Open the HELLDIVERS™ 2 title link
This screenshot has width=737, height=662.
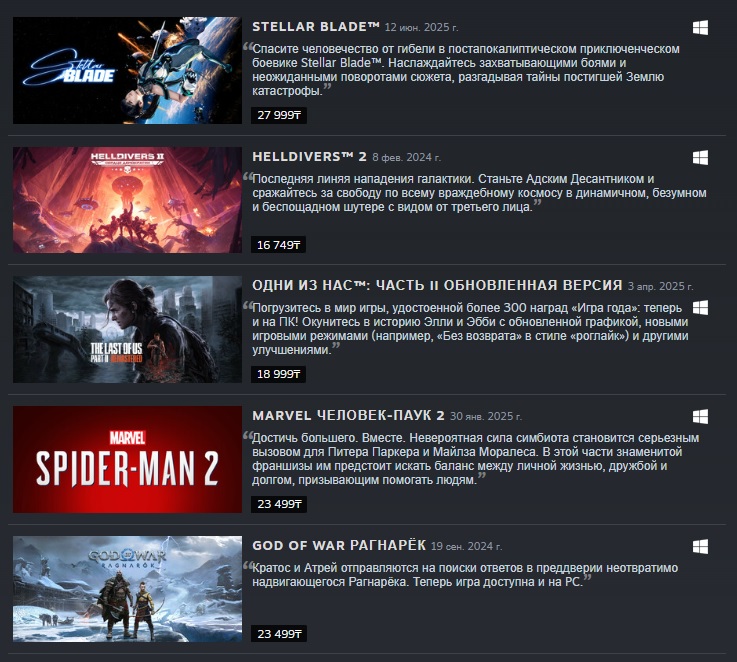tap(309, 157)
